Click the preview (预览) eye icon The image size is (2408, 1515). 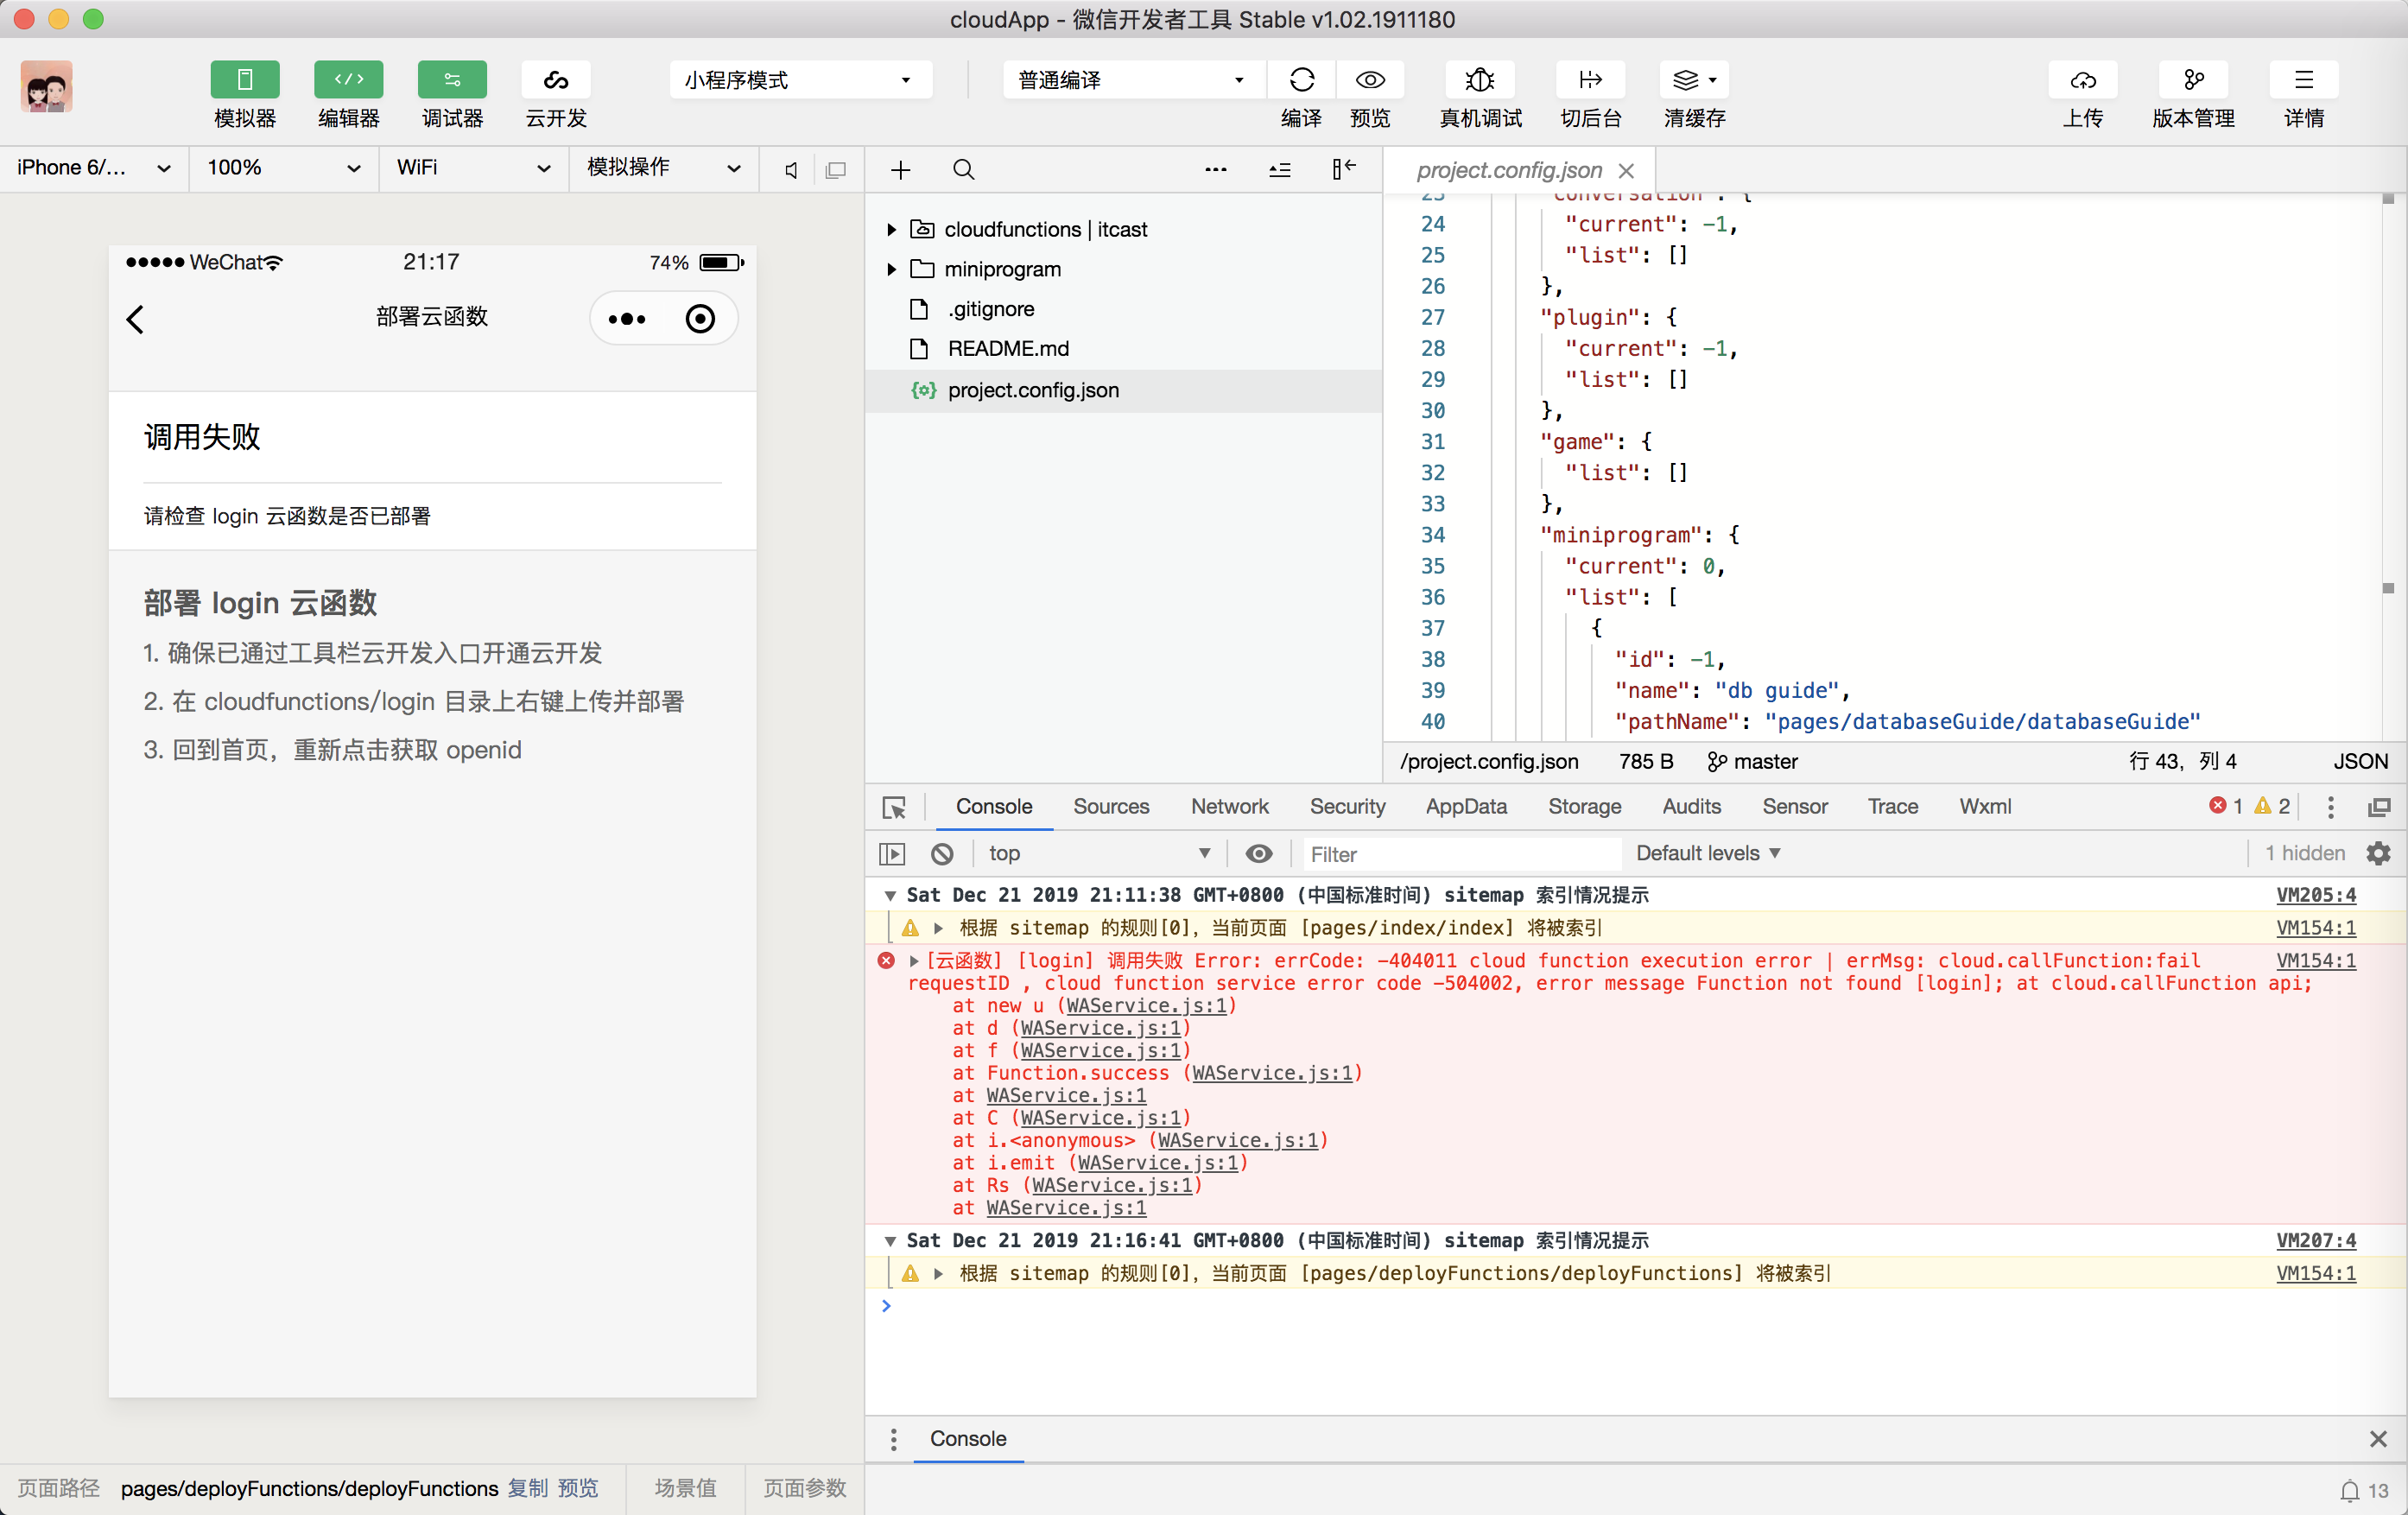tap(1370, 80)
